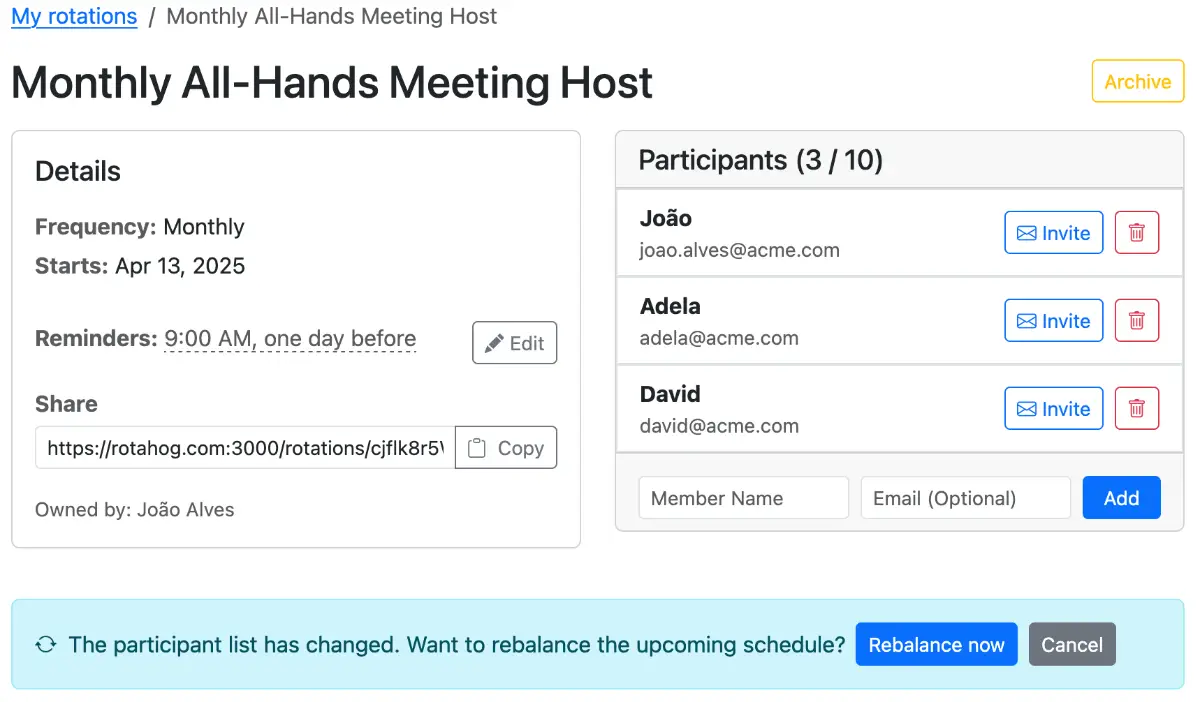Focus the Email (Optional) field
The image size is (1200, 702).
[x=965, y=498]
